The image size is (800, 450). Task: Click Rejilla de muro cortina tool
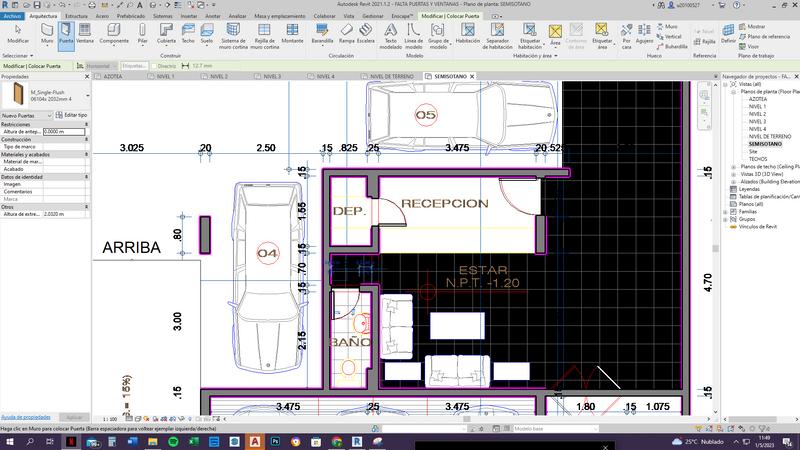coord(264,36)
